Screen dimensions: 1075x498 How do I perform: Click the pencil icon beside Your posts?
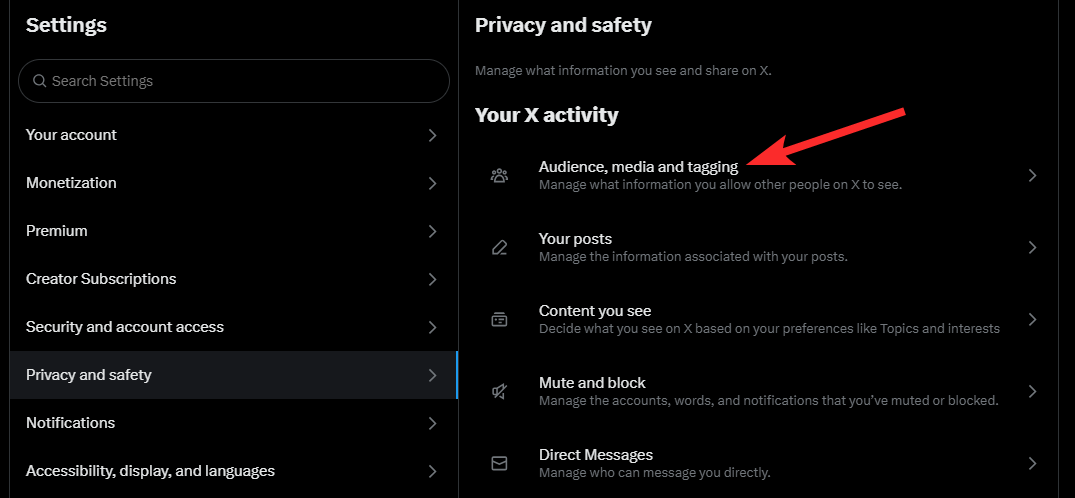click(x=499, y=248)
